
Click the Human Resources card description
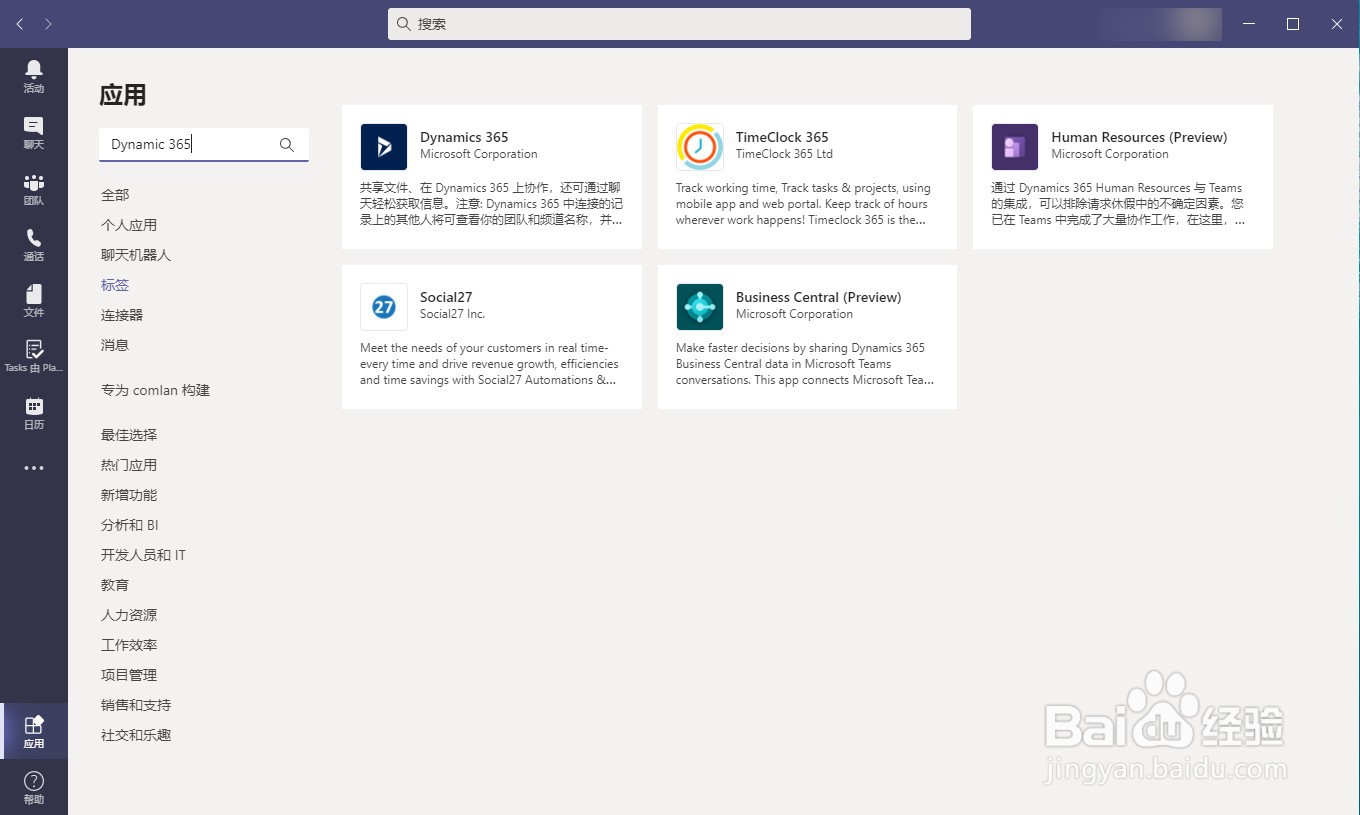pos(1118,204)
